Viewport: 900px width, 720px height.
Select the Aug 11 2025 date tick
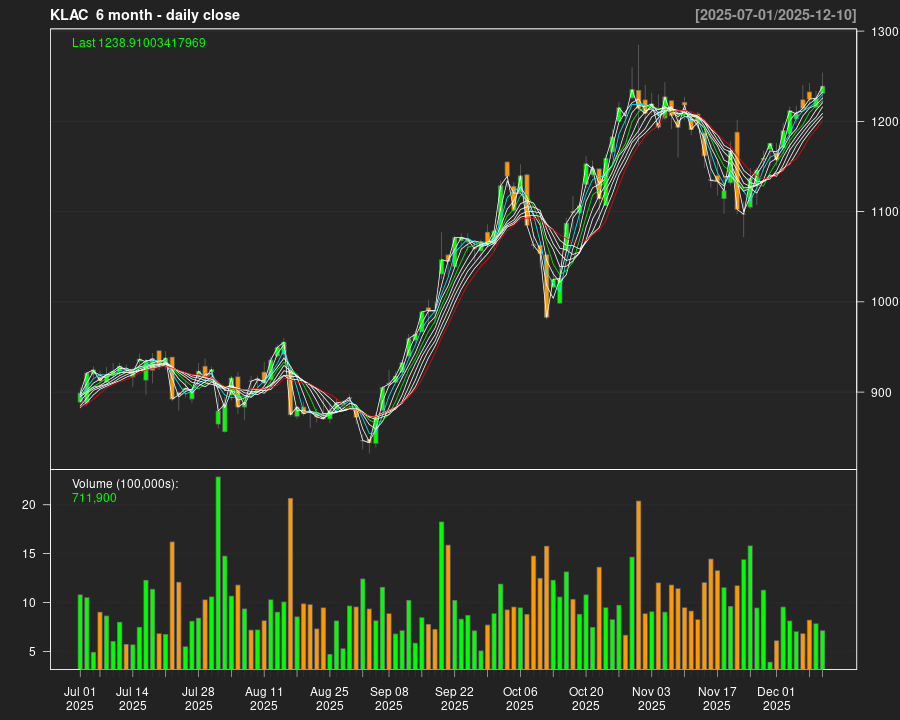264,698
